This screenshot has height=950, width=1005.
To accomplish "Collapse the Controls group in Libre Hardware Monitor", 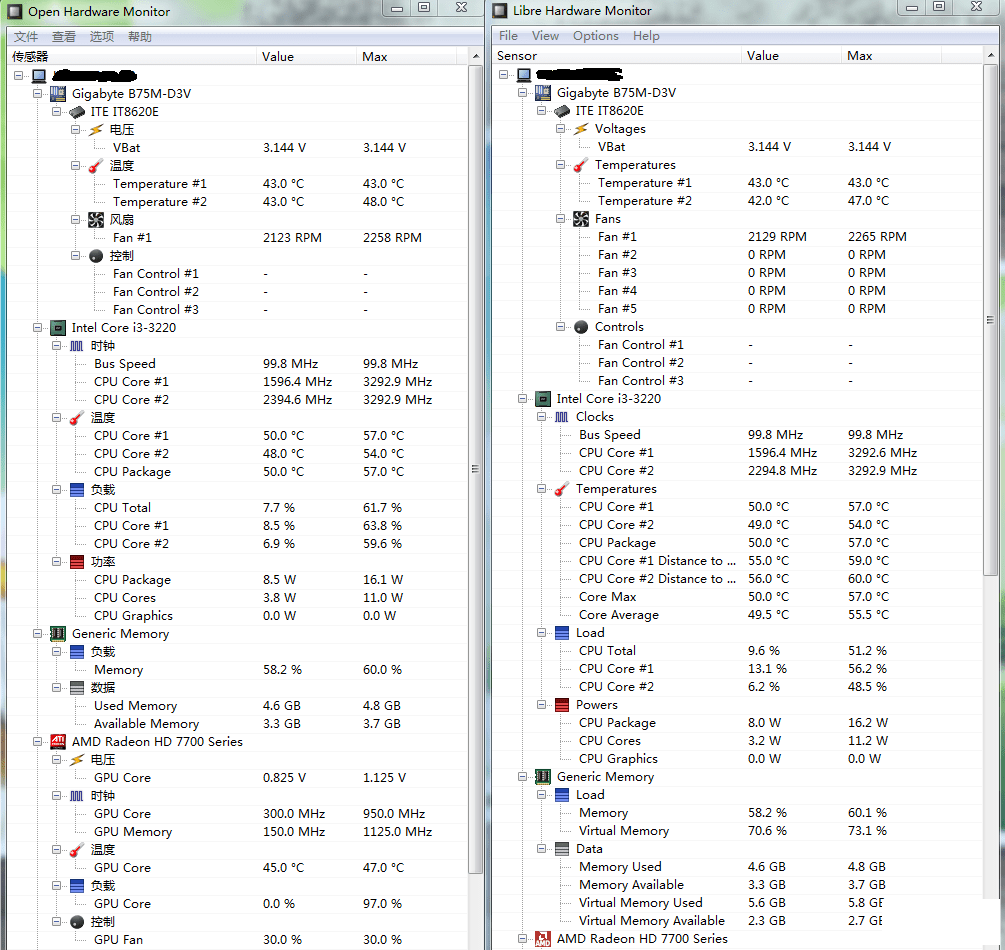I will coord(560,327).
